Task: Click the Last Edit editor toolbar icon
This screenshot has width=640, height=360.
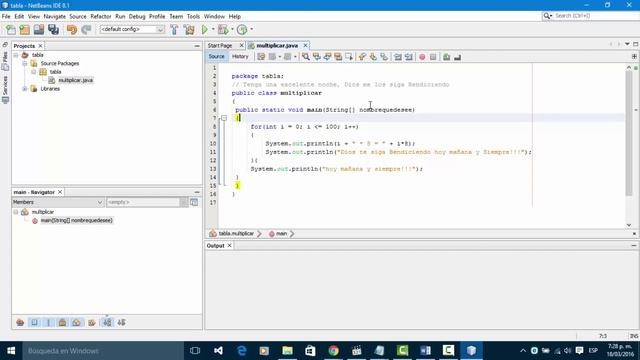Action: pos(261,57)
